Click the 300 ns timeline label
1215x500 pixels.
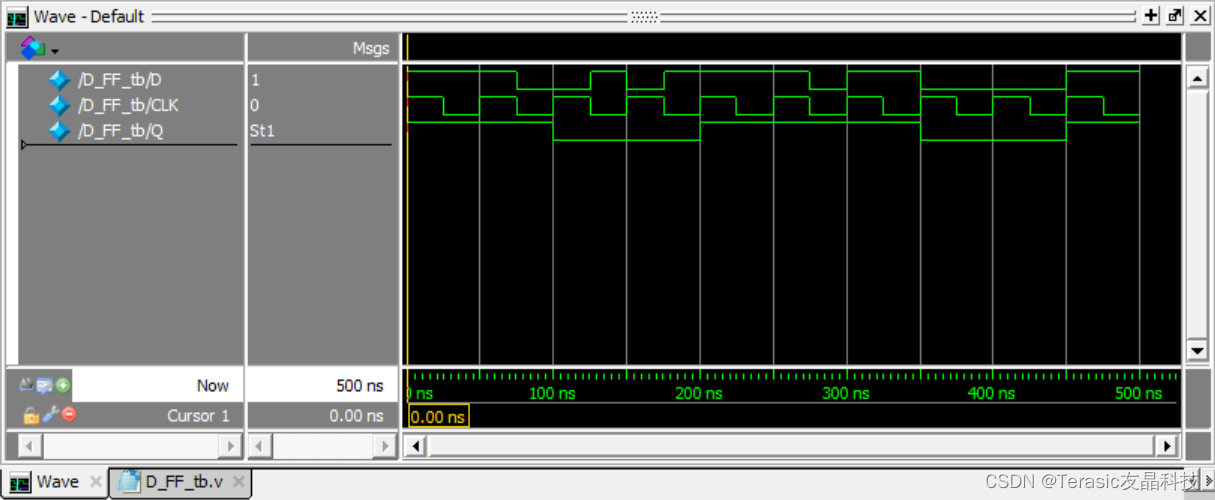point(846,394)
